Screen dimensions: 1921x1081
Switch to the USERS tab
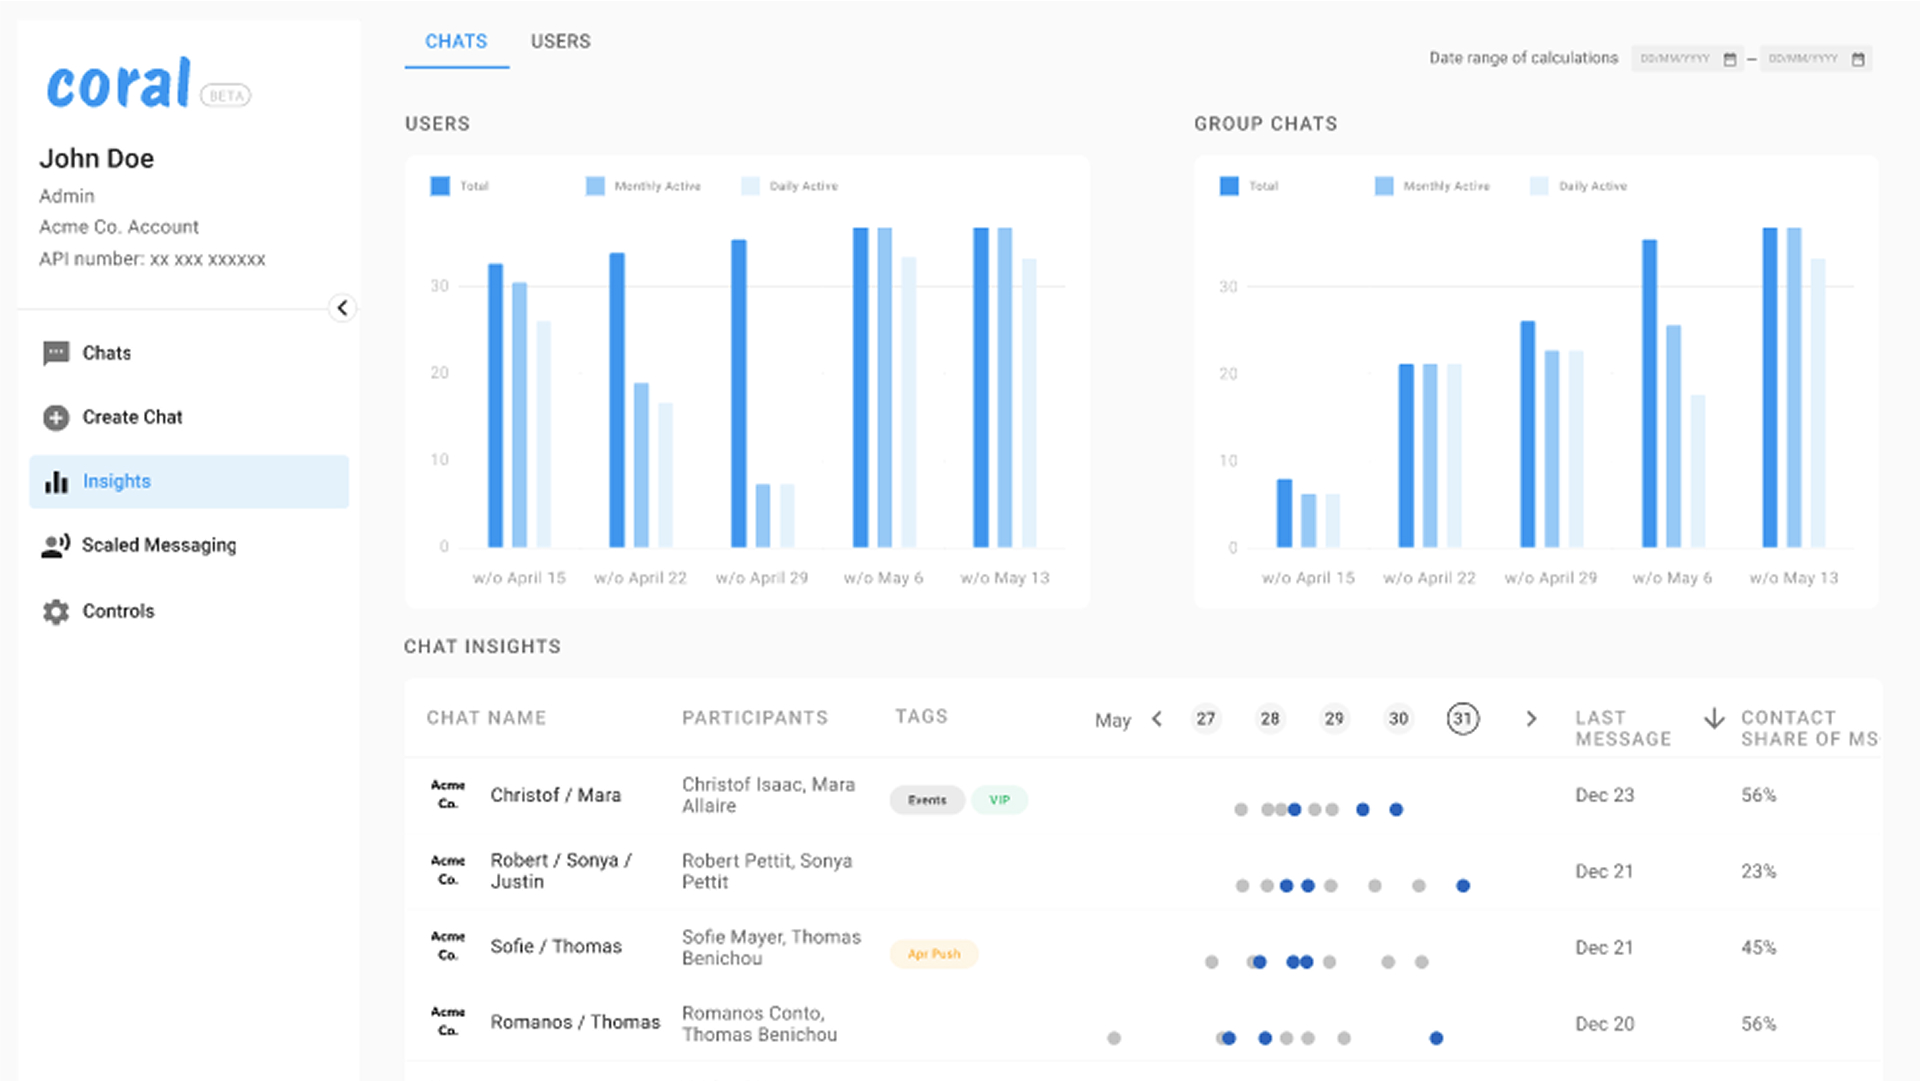pos(560,41)
